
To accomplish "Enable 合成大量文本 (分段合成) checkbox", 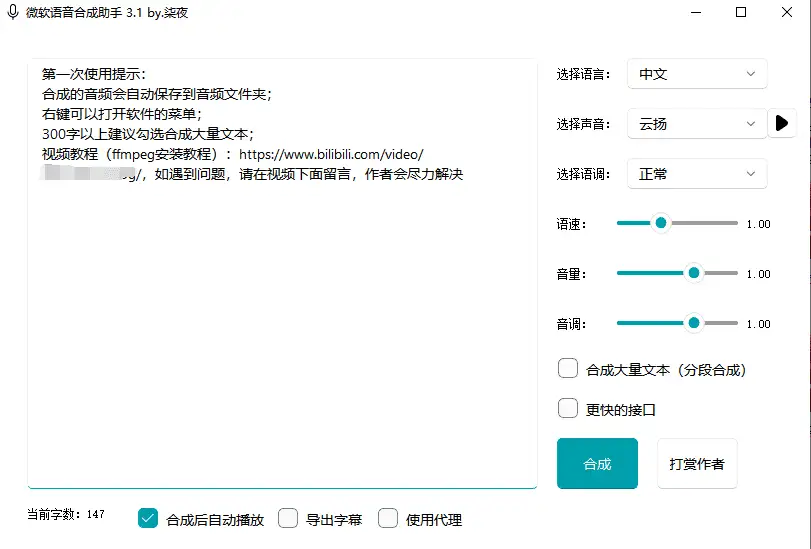I will 568,368.
